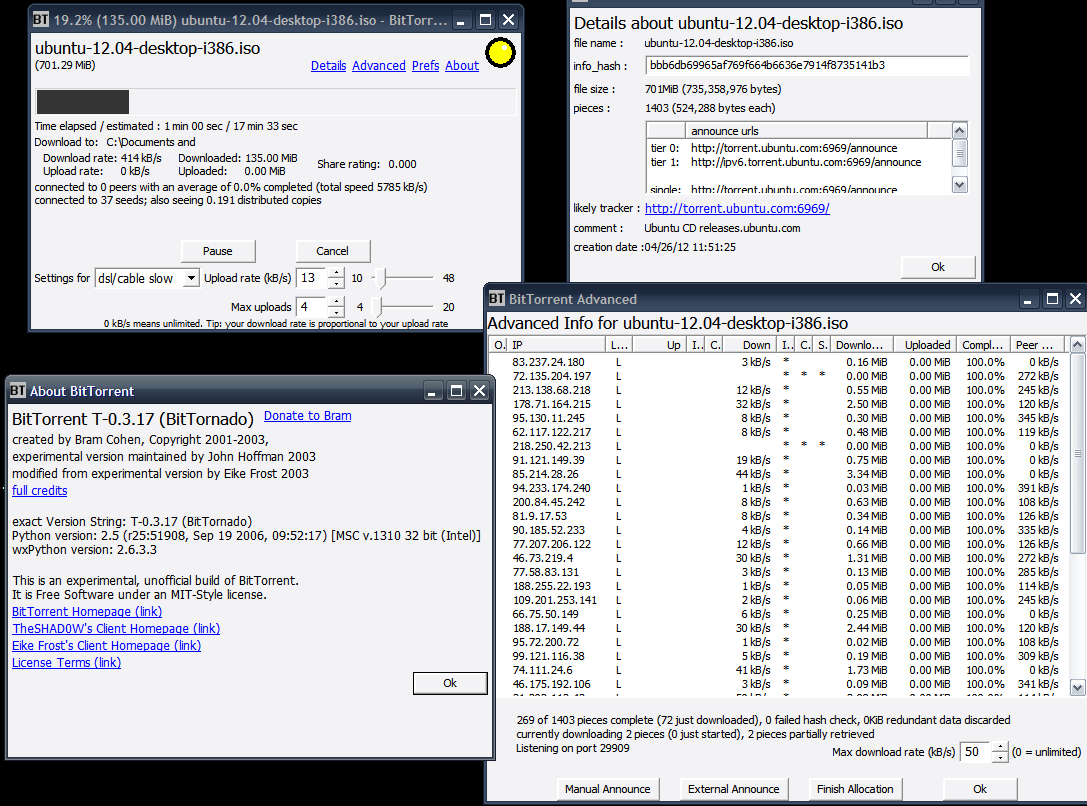This screenshot has height=806, width=1087.
Task: Open the Donate to Bram link
Action: pyautogui.click(x=308, y=416)
